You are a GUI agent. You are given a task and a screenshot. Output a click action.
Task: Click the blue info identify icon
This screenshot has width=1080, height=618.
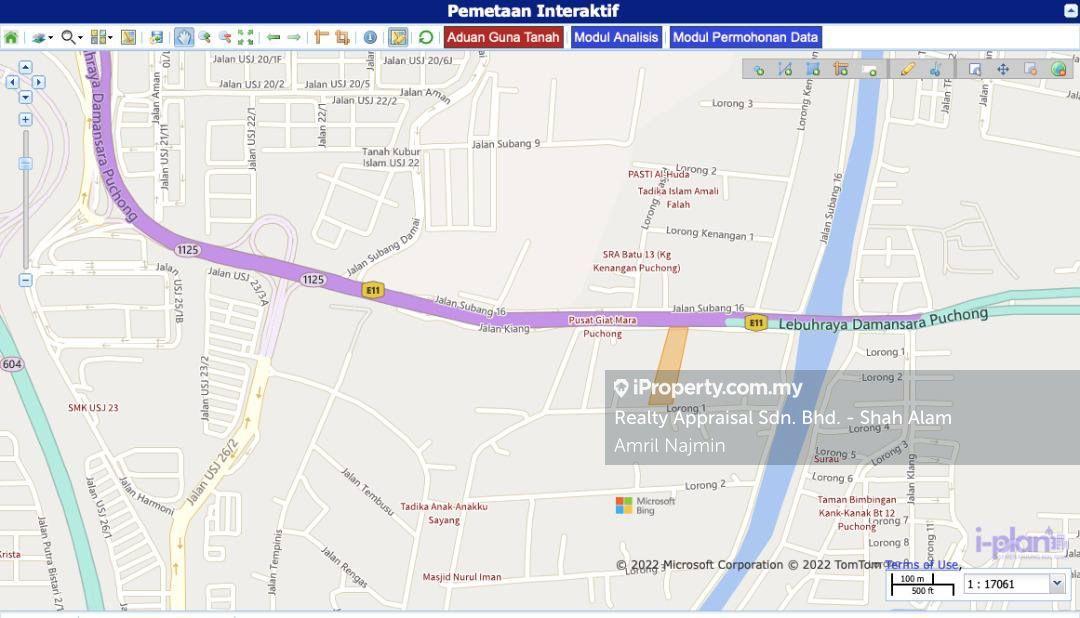click(370, 37)
